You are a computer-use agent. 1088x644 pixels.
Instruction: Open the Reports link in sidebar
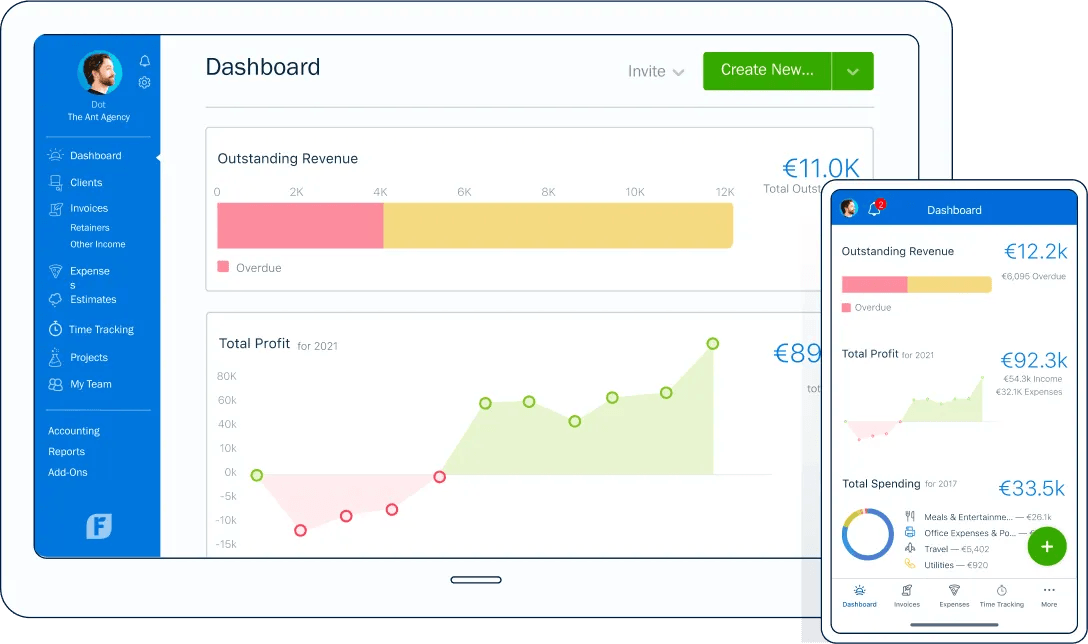(x=67, y=452)
